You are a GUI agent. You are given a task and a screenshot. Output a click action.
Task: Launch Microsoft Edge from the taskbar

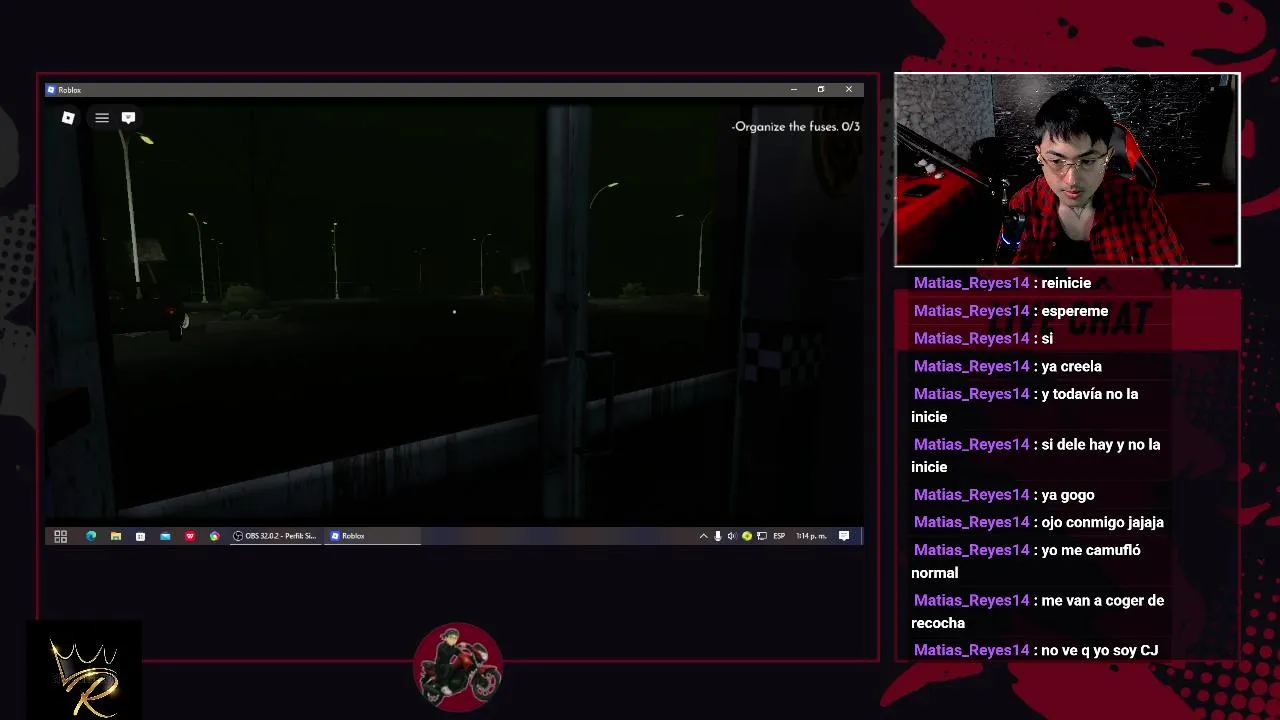coord(91,536)
